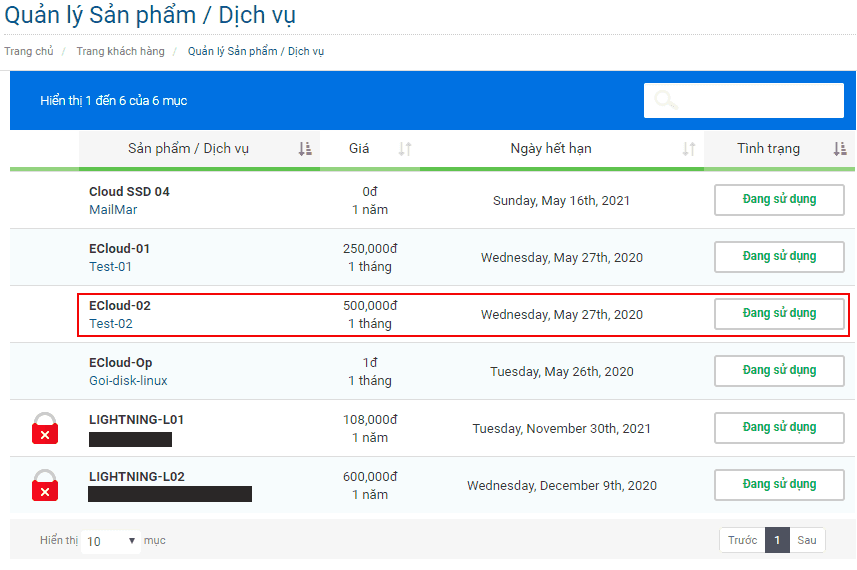Click Đang sử dụng button for ECloud-01

[x=779, y=257]
